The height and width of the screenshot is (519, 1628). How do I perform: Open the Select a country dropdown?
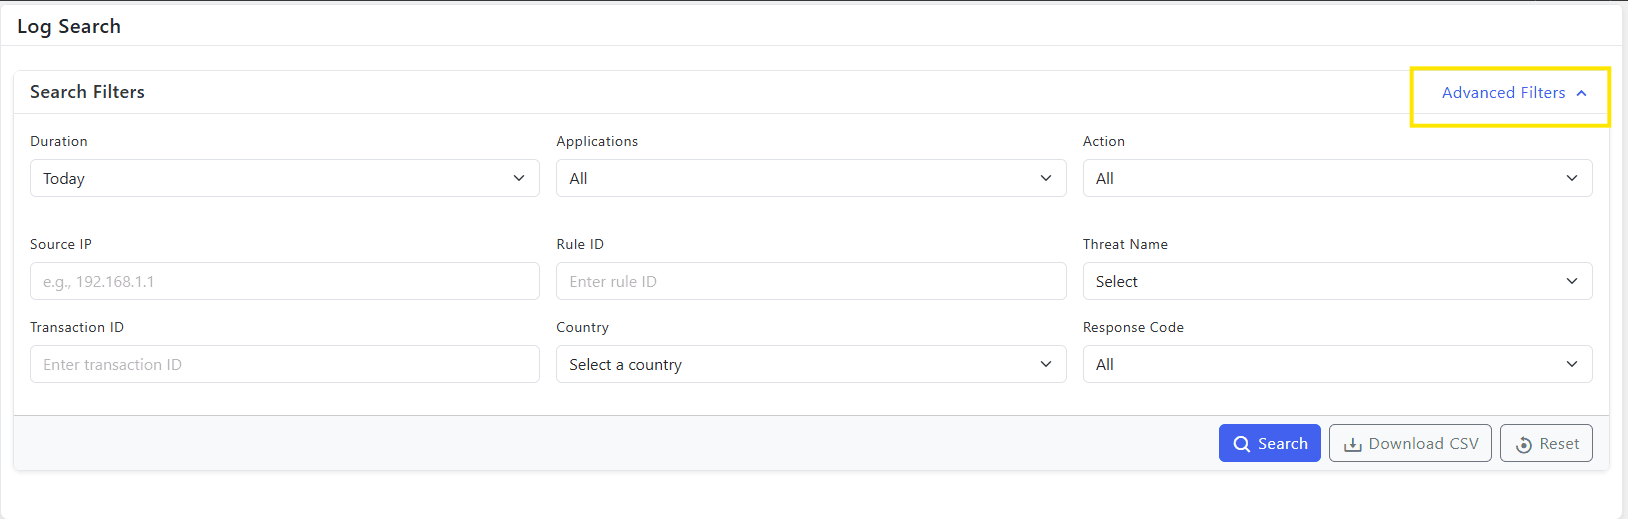tap(811, 364)
